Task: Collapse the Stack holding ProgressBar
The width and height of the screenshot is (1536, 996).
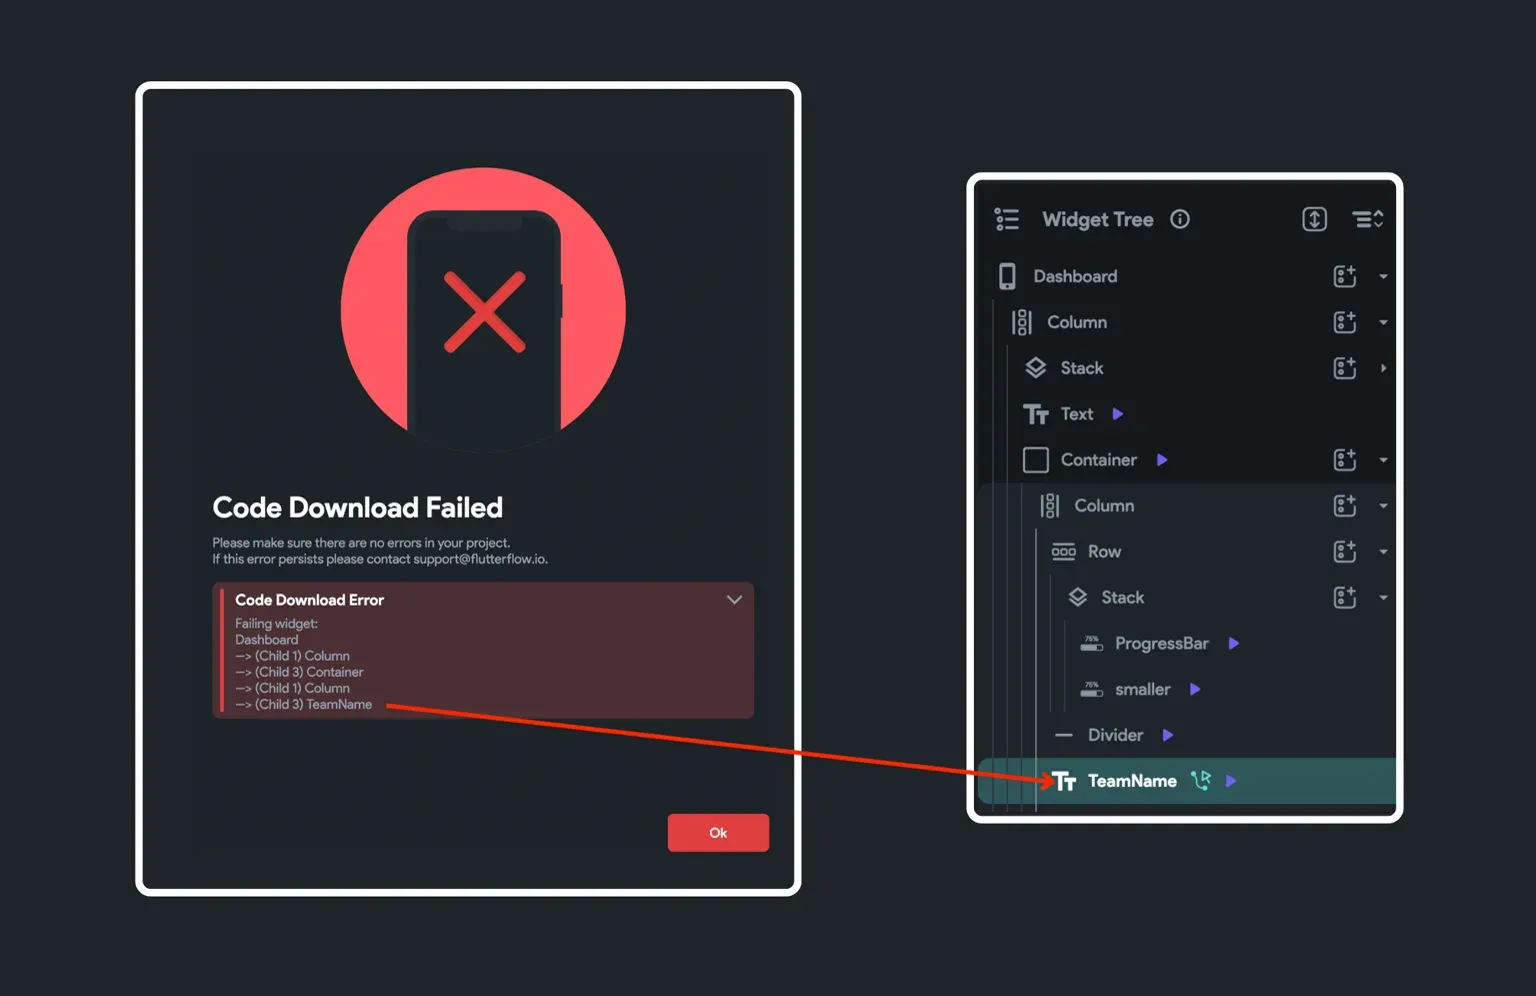Action: click(1383, 598)
